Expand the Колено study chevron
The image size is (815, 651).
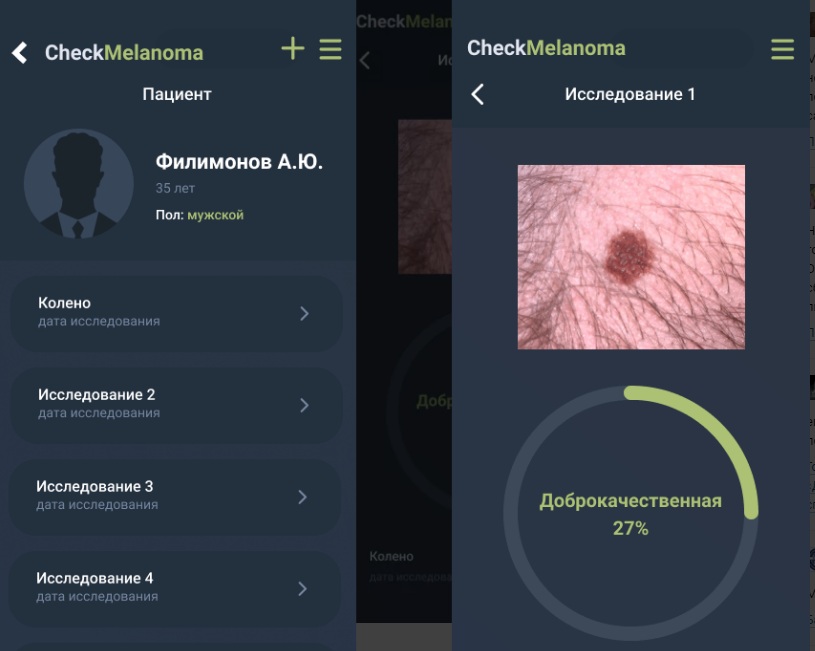point(305,313)
